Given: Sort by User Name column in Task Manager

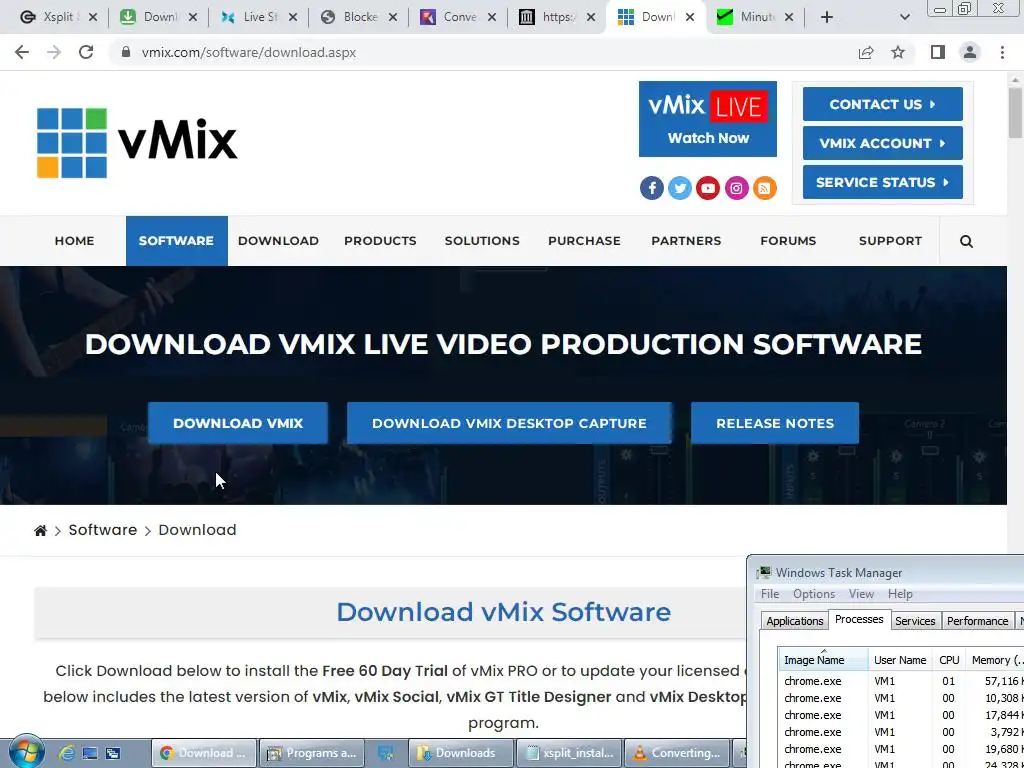Looking at the screenshot, I should [901, 660].
